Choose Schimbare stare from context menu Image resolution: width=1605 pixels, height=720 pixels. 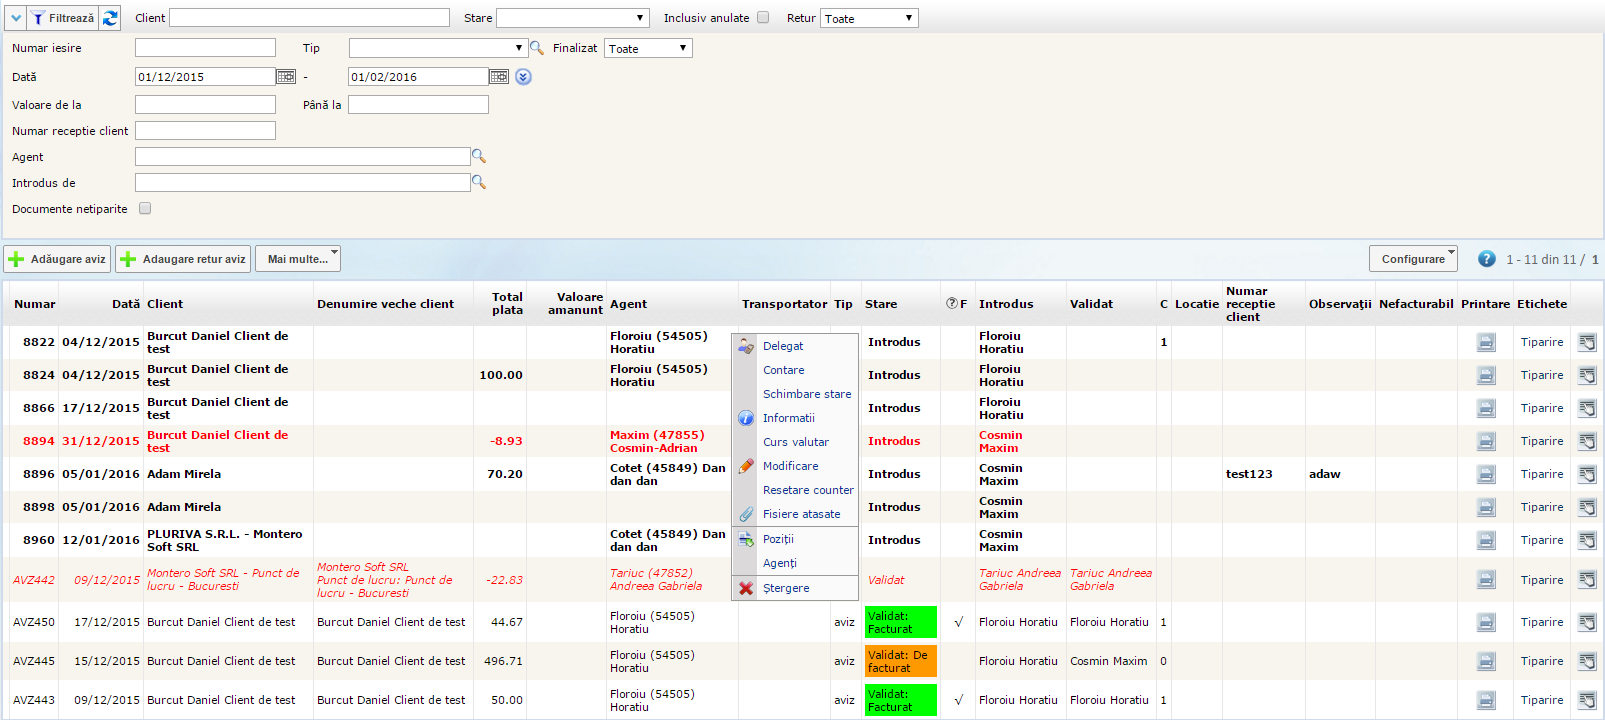(x=807, y=394)
